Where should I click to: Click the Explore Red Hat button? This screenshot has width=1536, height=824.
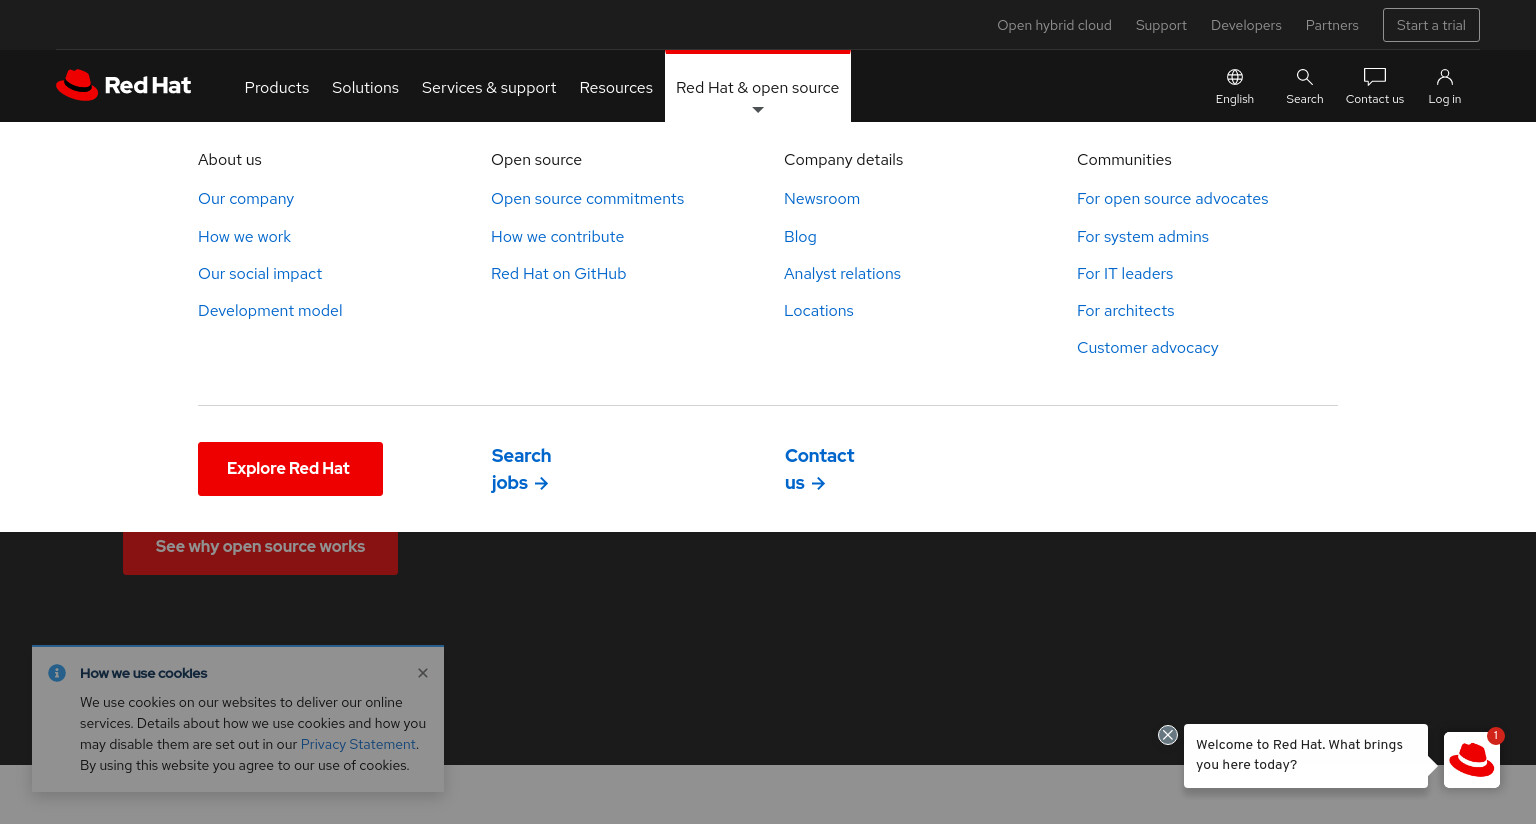[290, 469]
